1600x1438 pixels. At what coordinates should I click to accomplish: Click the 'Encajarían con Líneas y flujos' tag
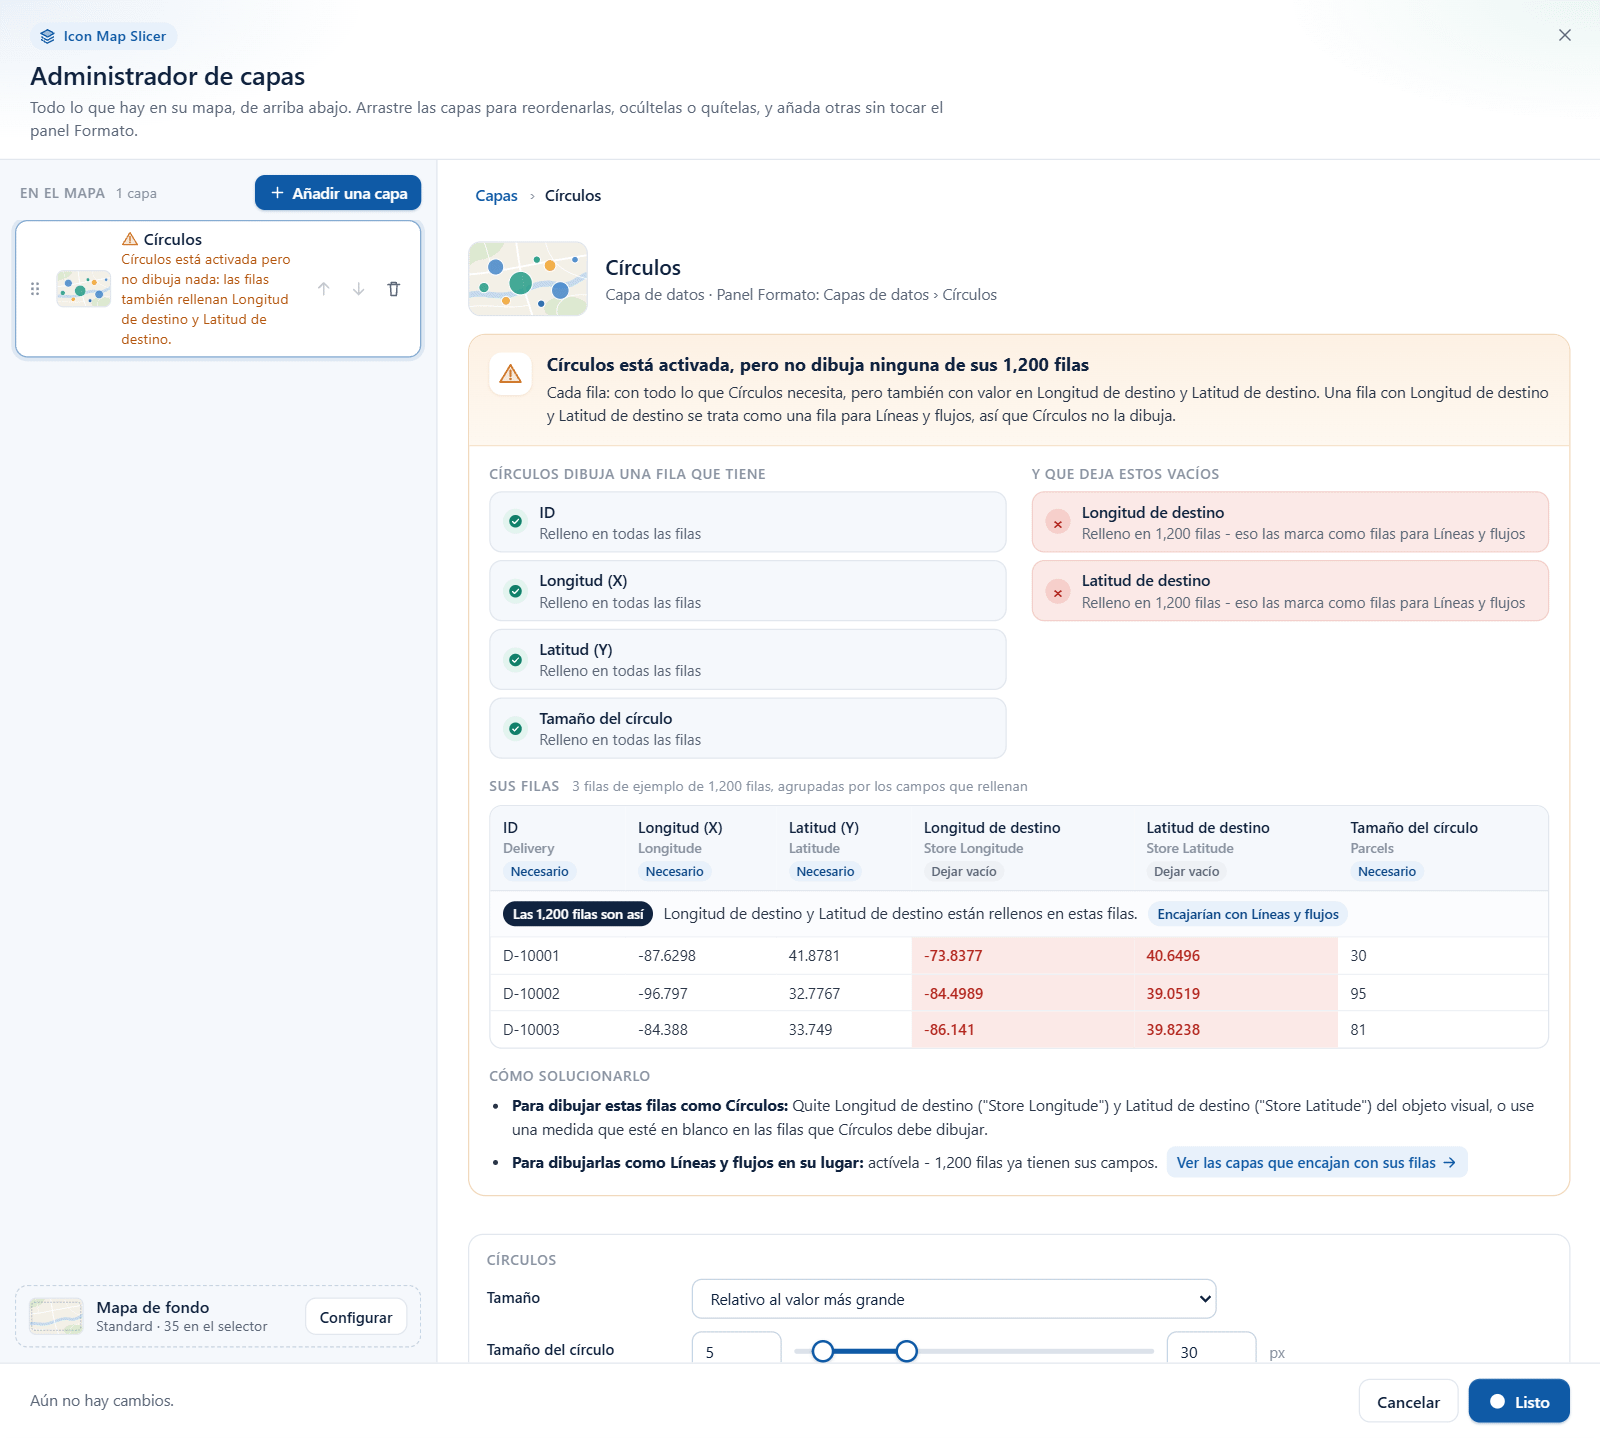point(1247,914)
